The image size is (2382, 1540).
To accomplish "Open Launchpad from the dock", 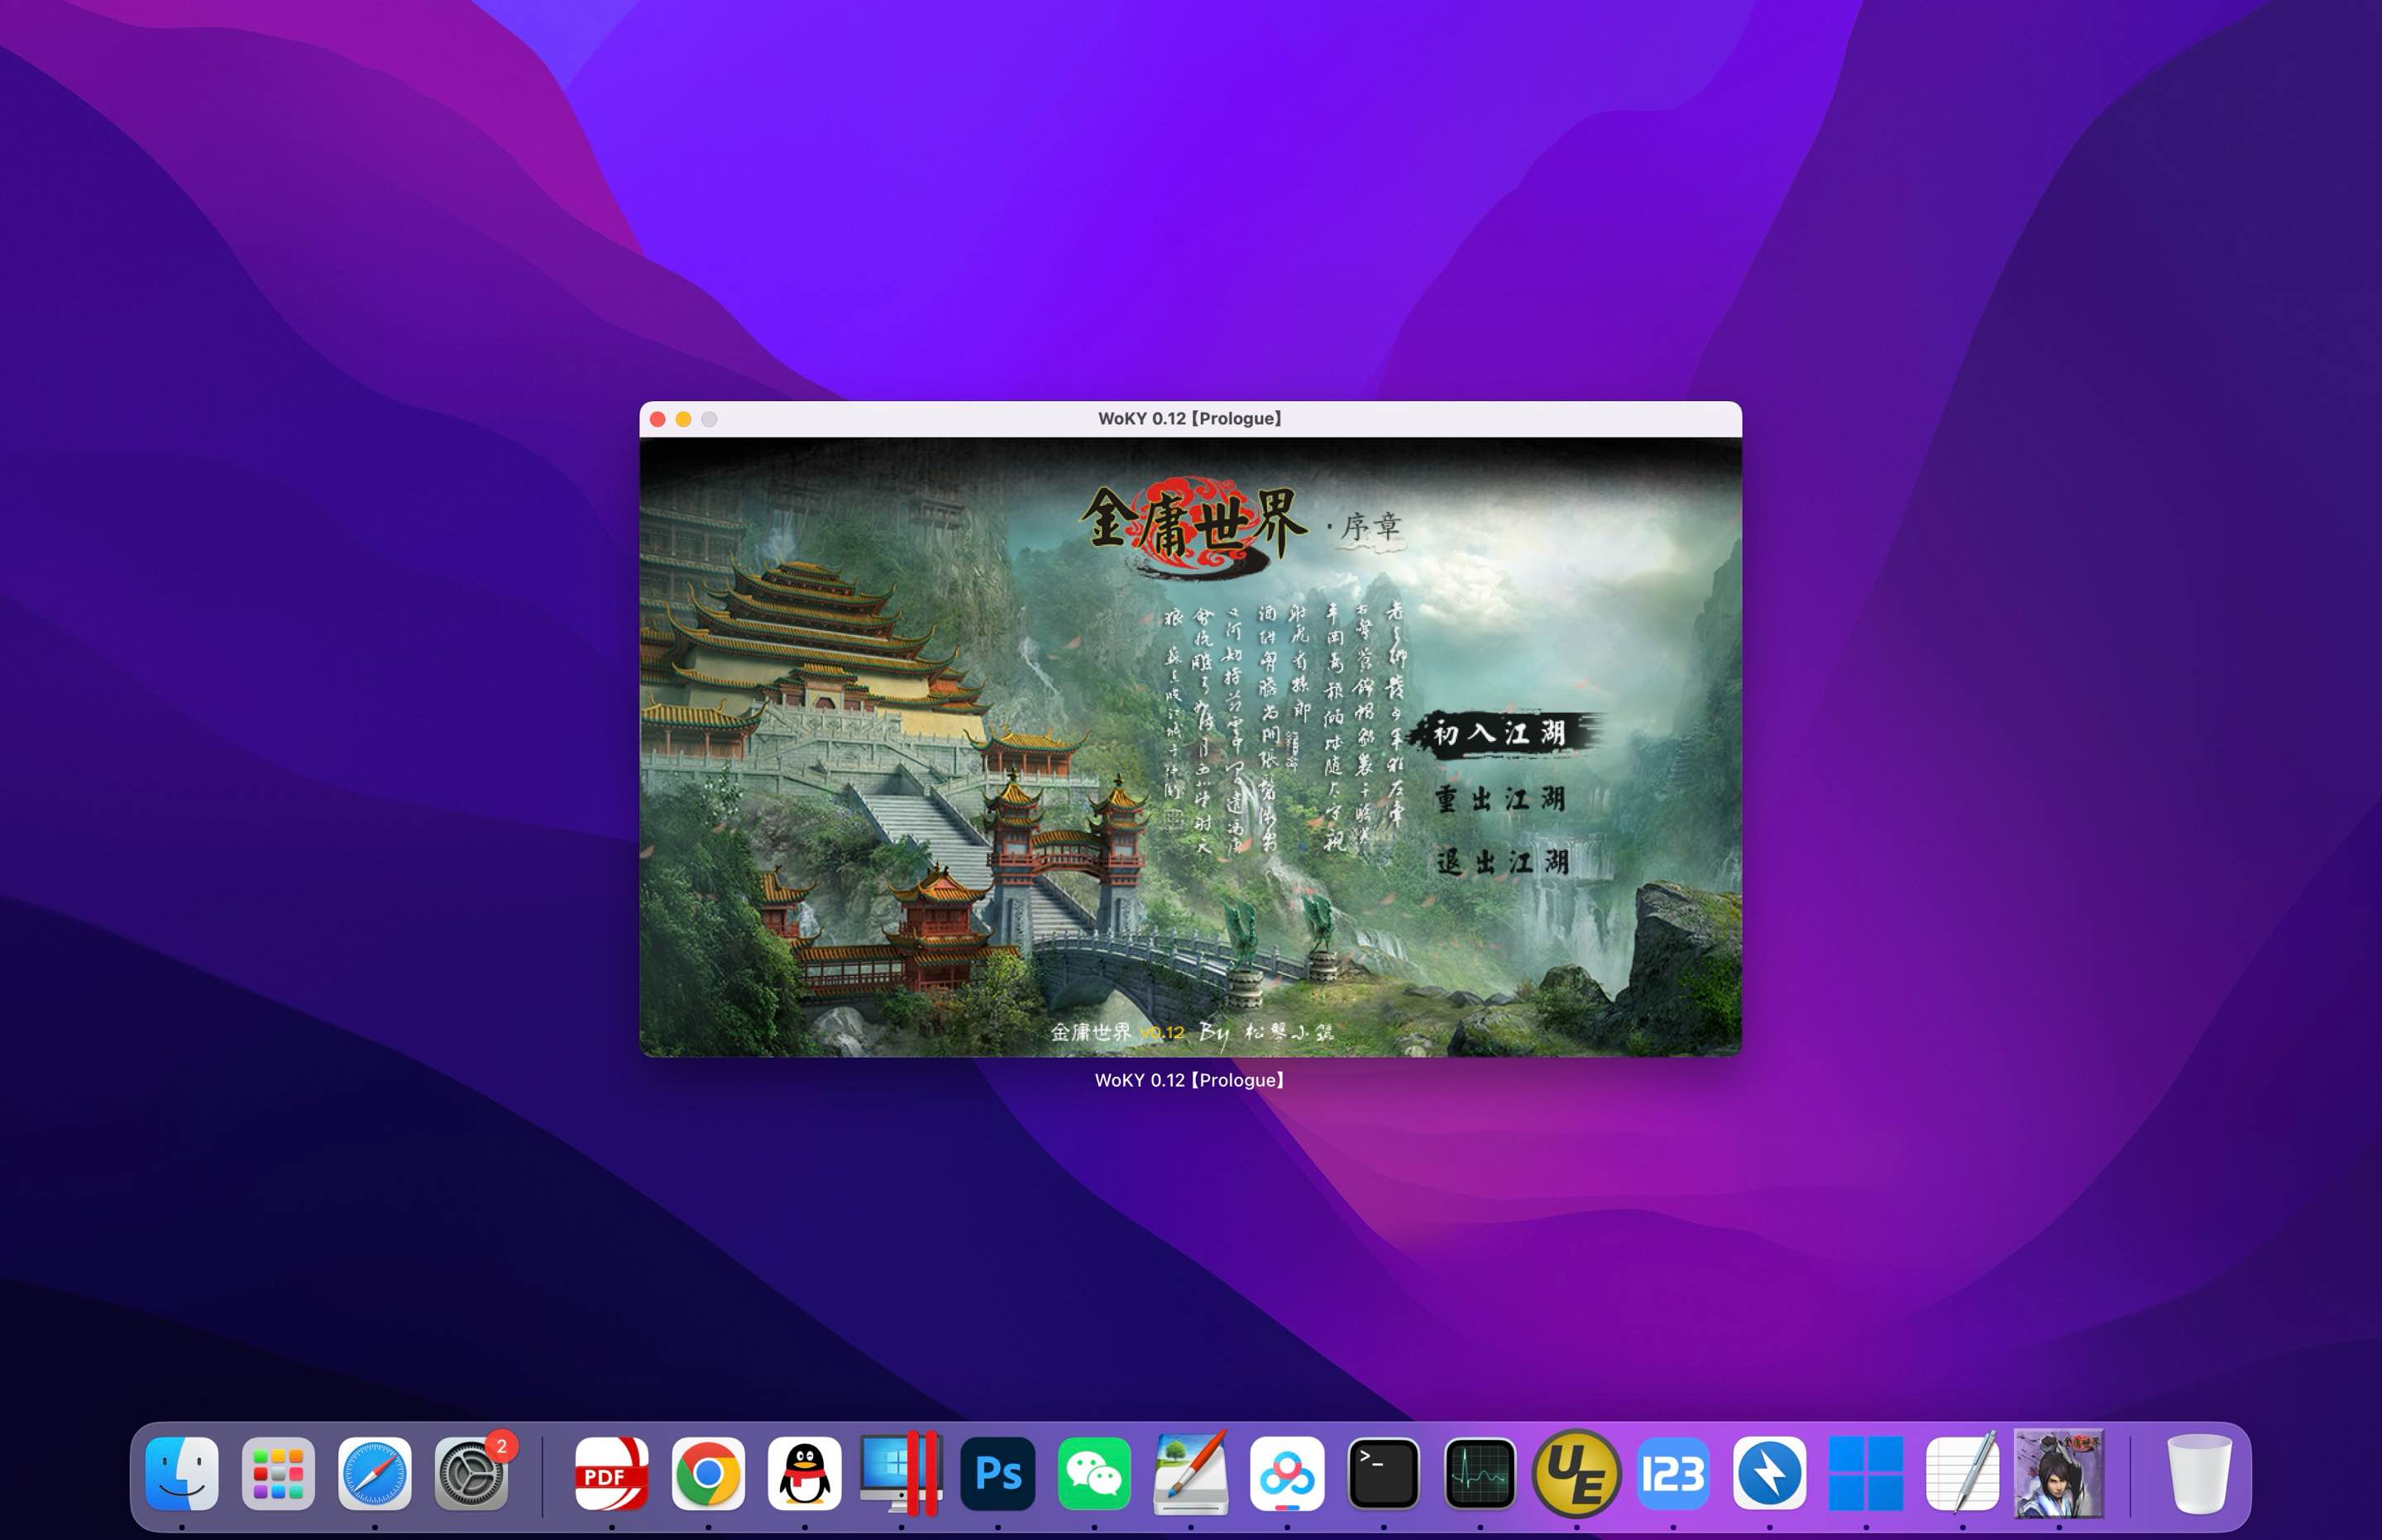I will [278, 1474].
